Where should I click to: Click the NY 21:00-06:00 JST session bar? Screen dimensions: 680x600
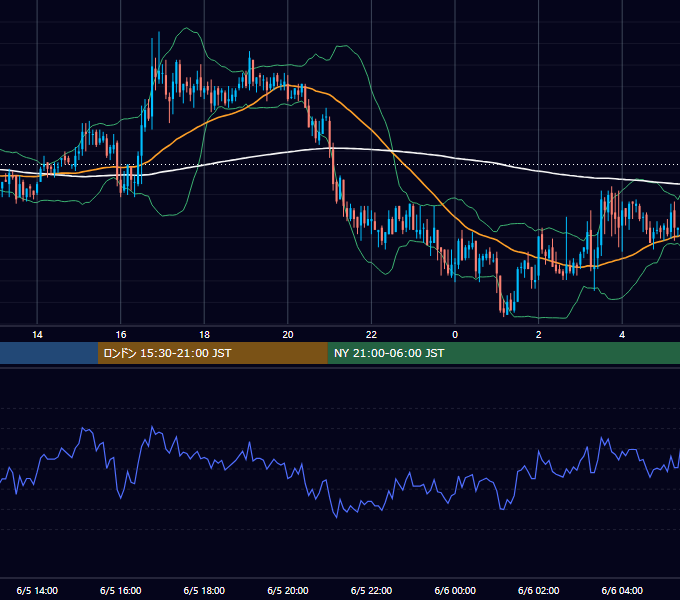[x=503, y=353]
